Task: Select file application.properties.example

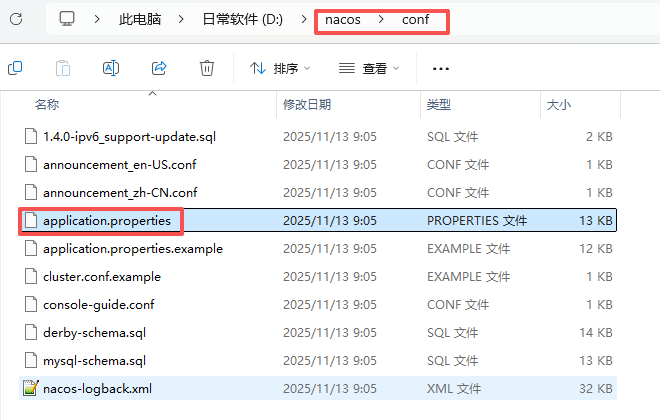Action: pyautogui.click(x=133, y=249)
